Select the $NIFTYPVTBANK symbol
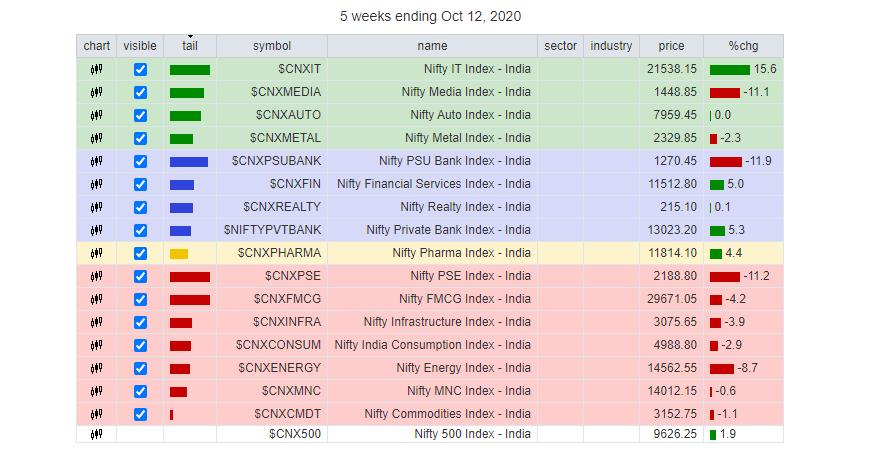This screenshot has height=457, width=881. [x=273, y=230]
